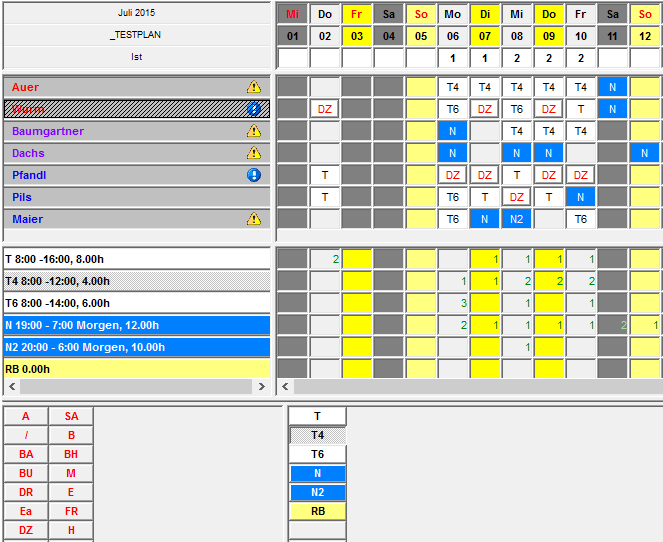Open the warning icon on the Maier row
The height and width of the screenshot is (542, 663).
coord(254,219)
